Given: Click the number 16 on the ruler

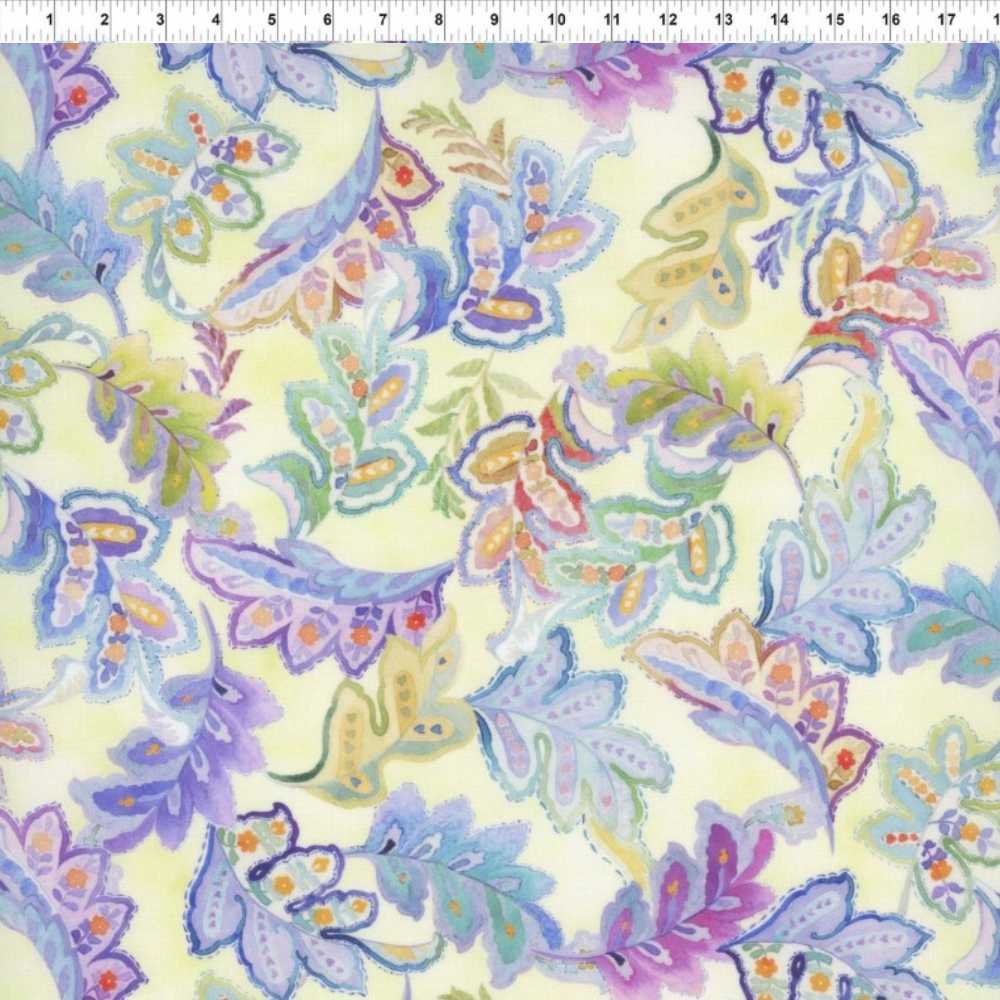Looking at the screenshot, I should coord(891,19).
